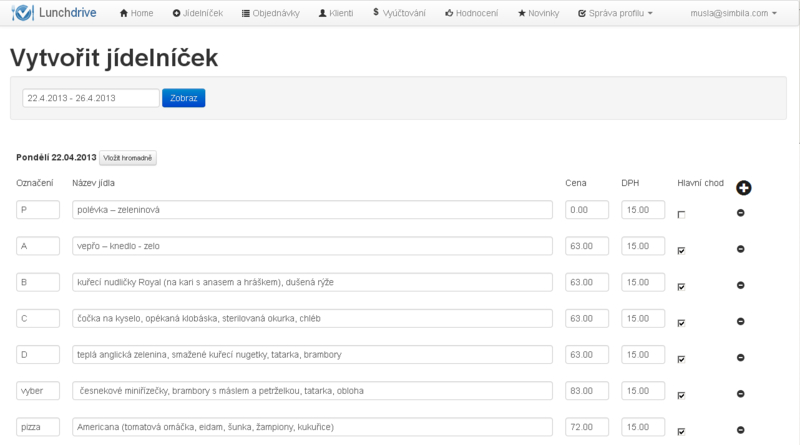The height and width of the screenshot is (445, 800).
Task: Delete row C with the minus icon
Action: point(741,321)
